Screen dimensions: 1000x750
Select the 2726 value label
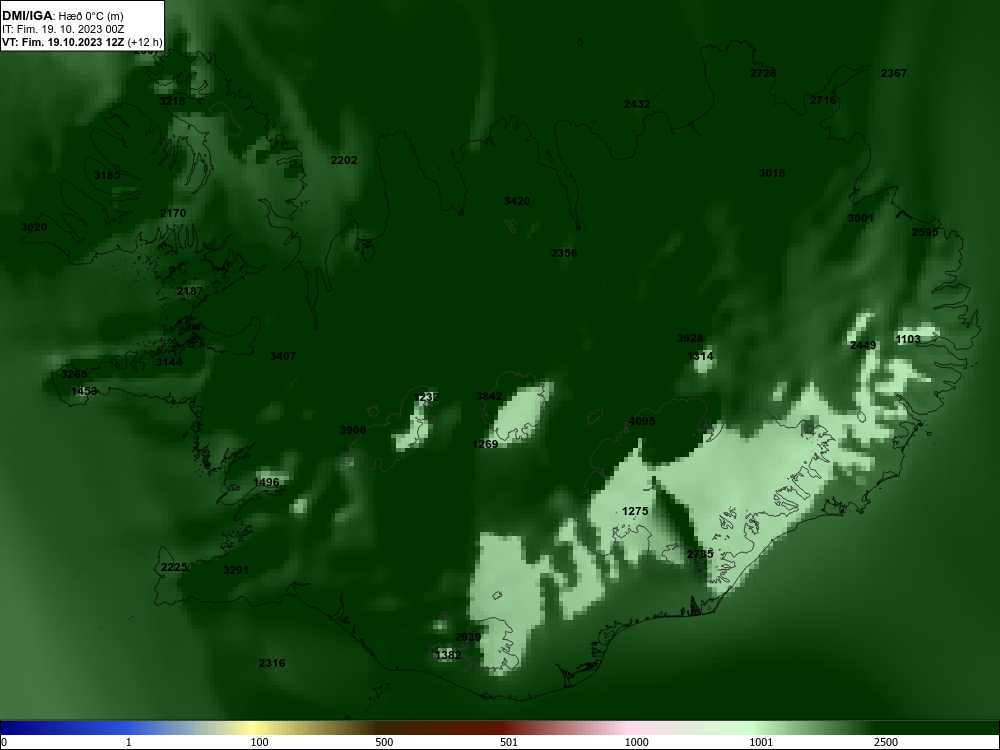point(763,73)
